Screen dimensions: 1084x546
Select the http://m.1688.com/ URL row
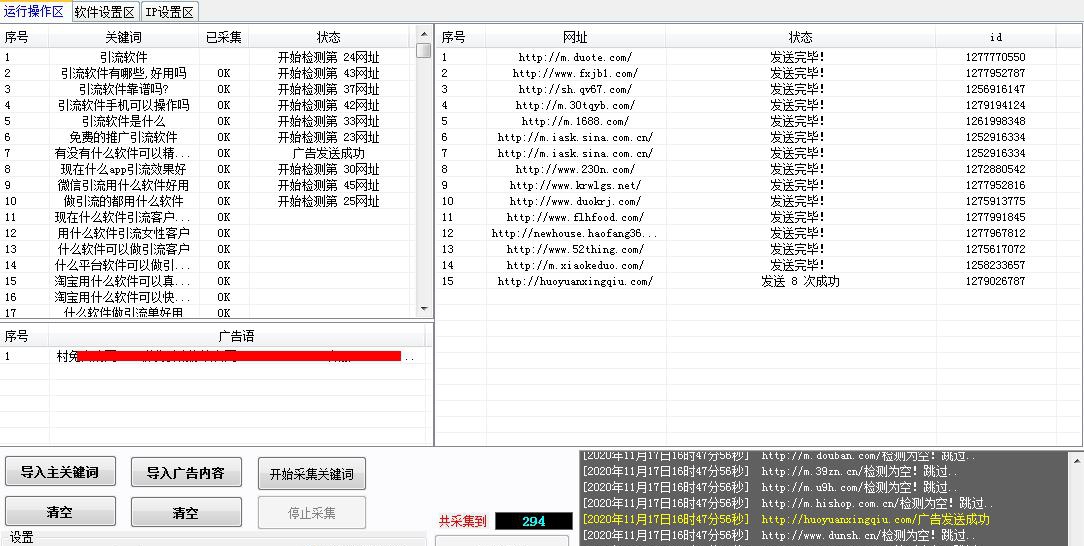[x=575, y=121]
